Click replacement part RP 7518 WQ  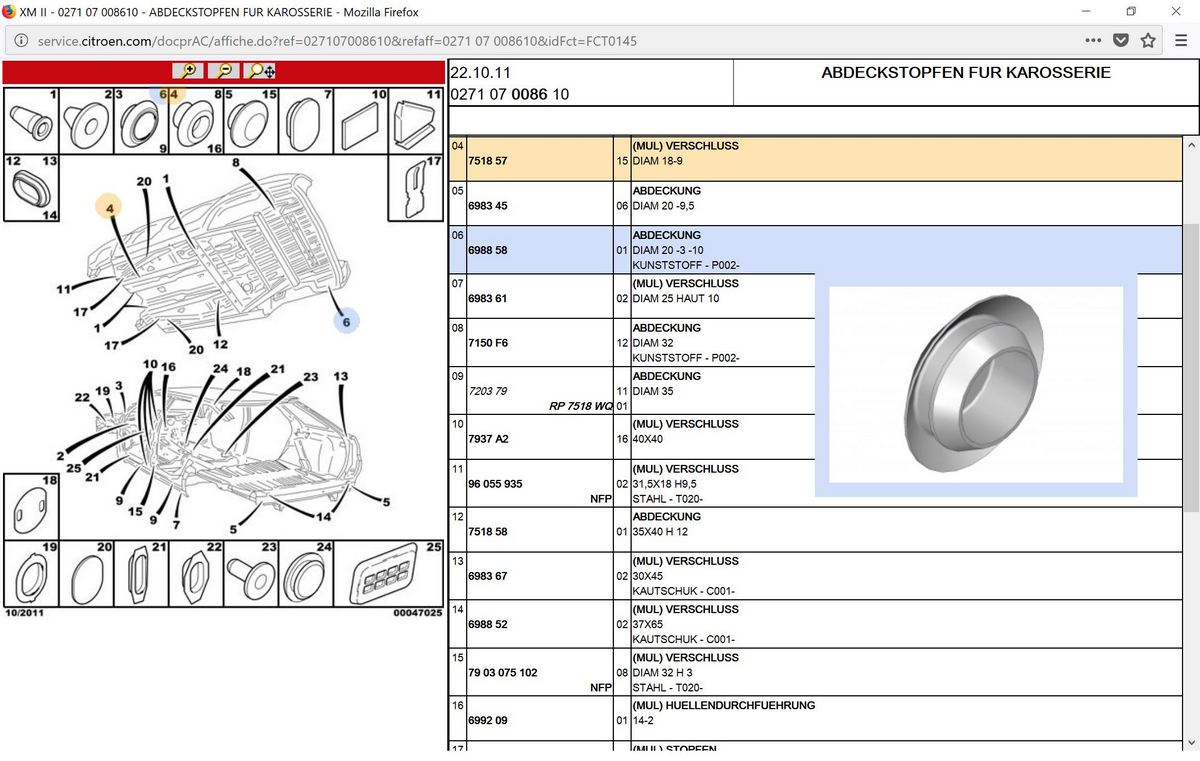pyautogui.click(x=581, y=407)
